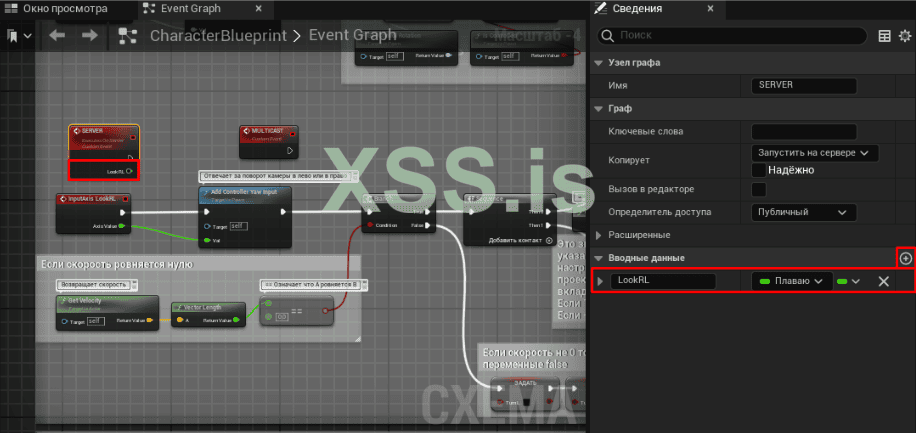Open the property matrix table icon
916x433 pixels.
click(885, 36)
